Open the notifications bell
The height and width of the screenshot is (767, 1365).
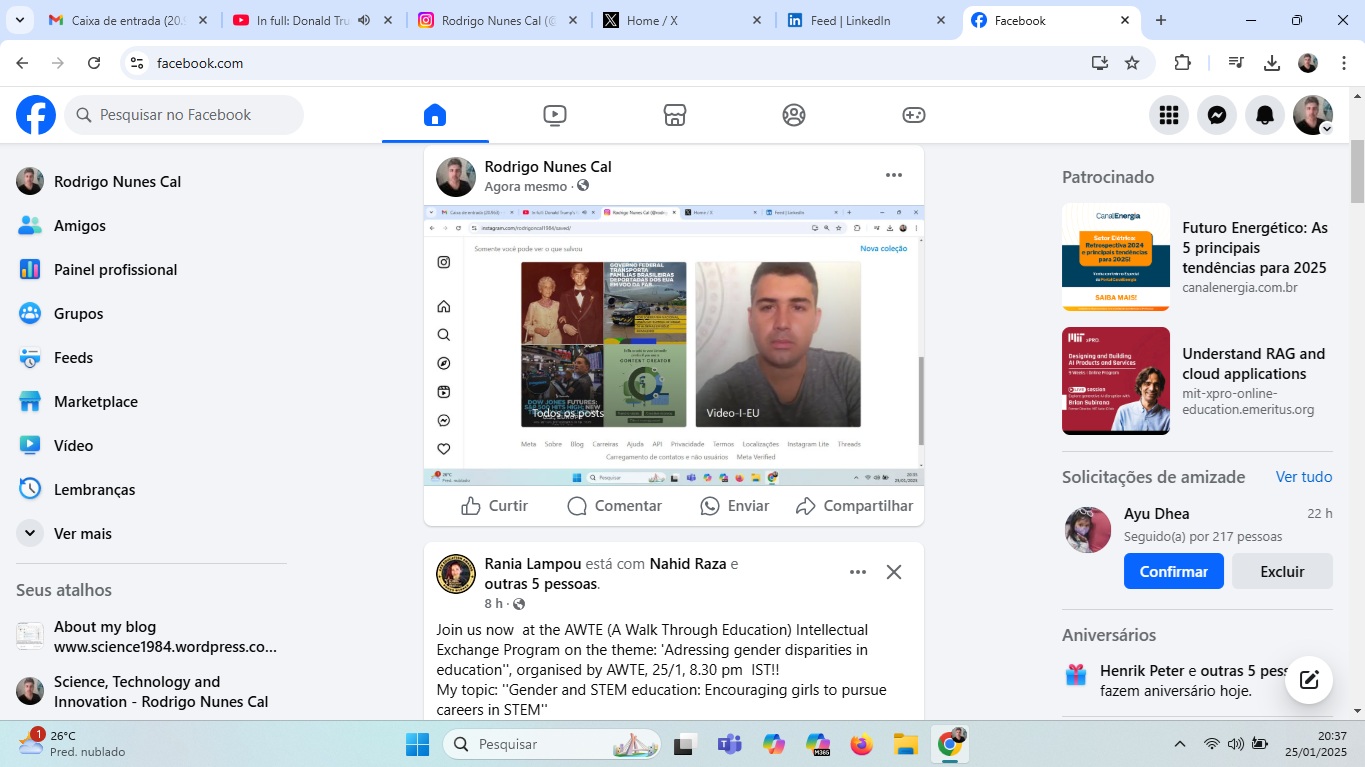coord(1265,115)
